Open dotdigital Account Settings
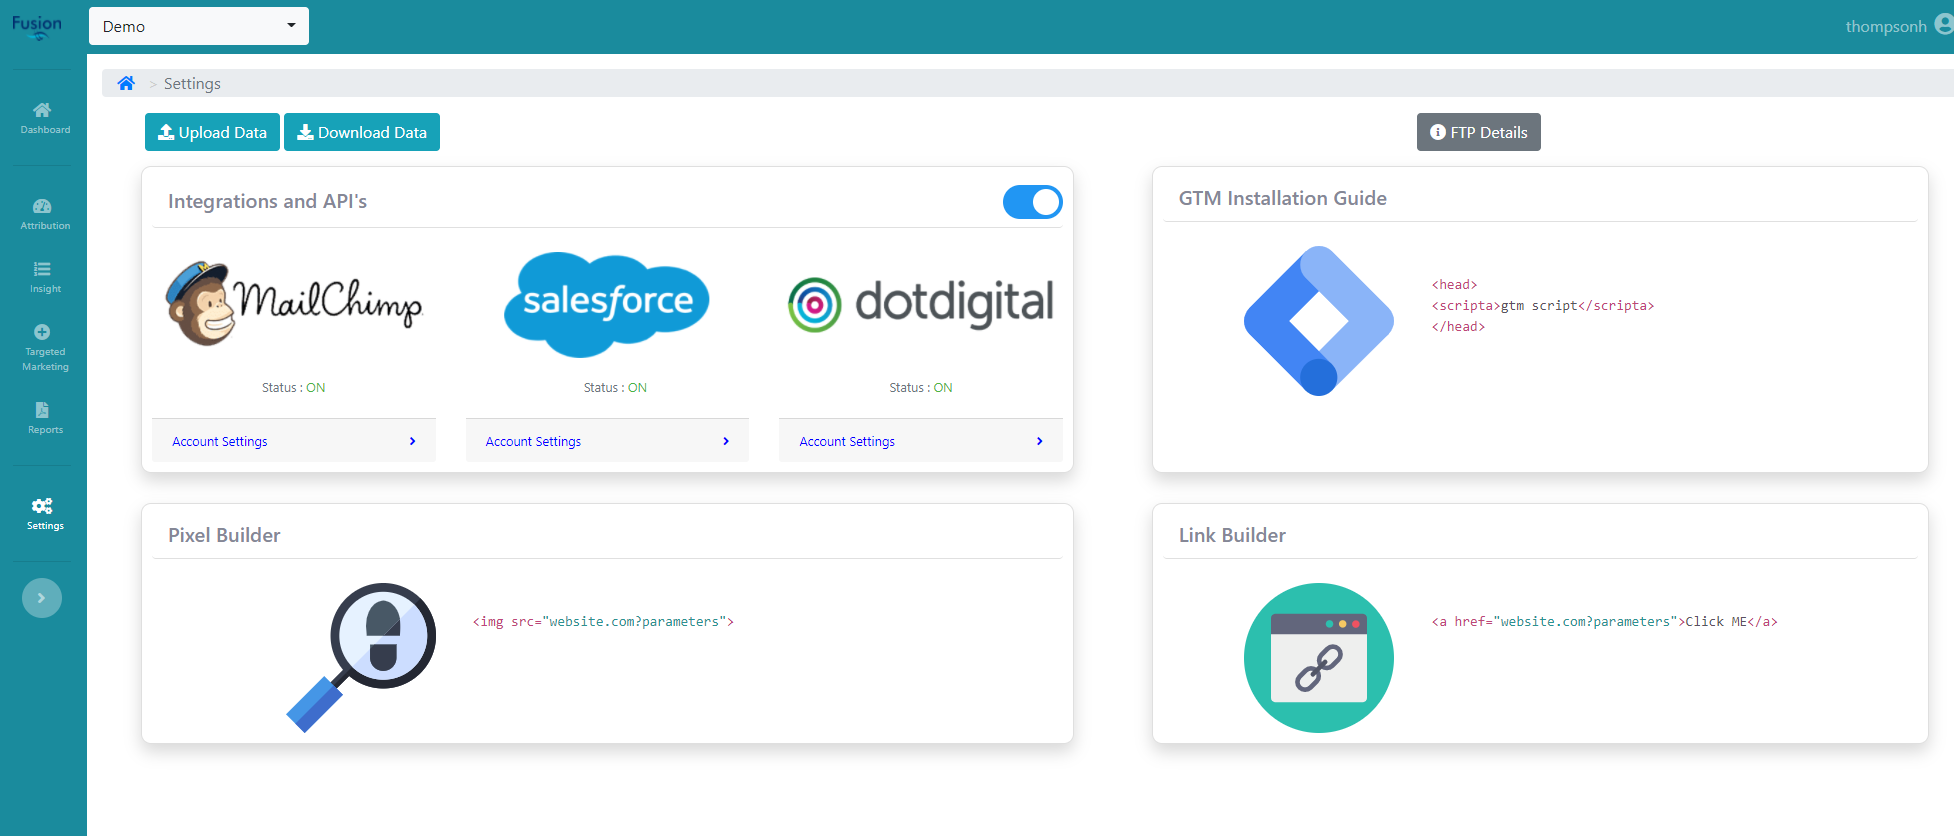This screenshot has height=836, width=1954. 921,441
